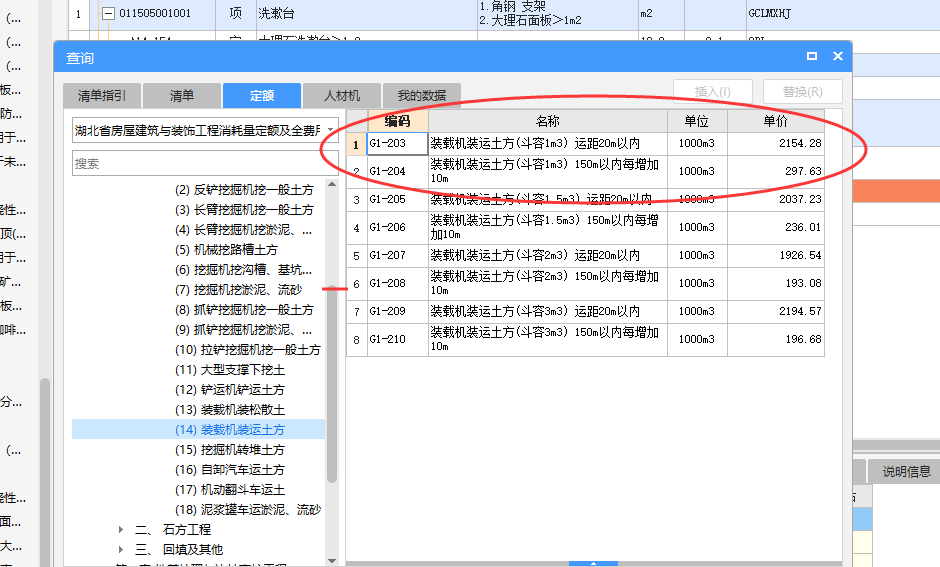Select the G1-207 code cell
940x567 pixels.
(x=397, y=255)
